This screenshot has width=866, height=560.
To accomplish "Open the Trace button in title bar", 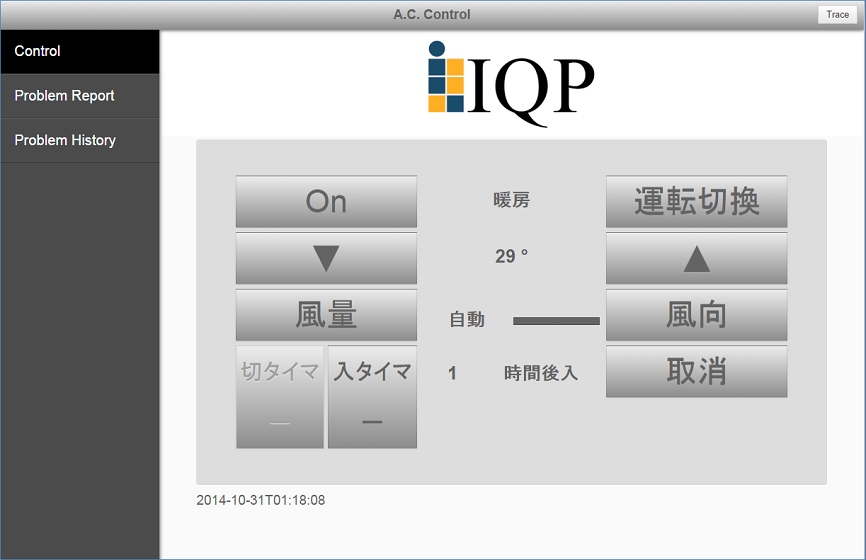I will point(837,14).
